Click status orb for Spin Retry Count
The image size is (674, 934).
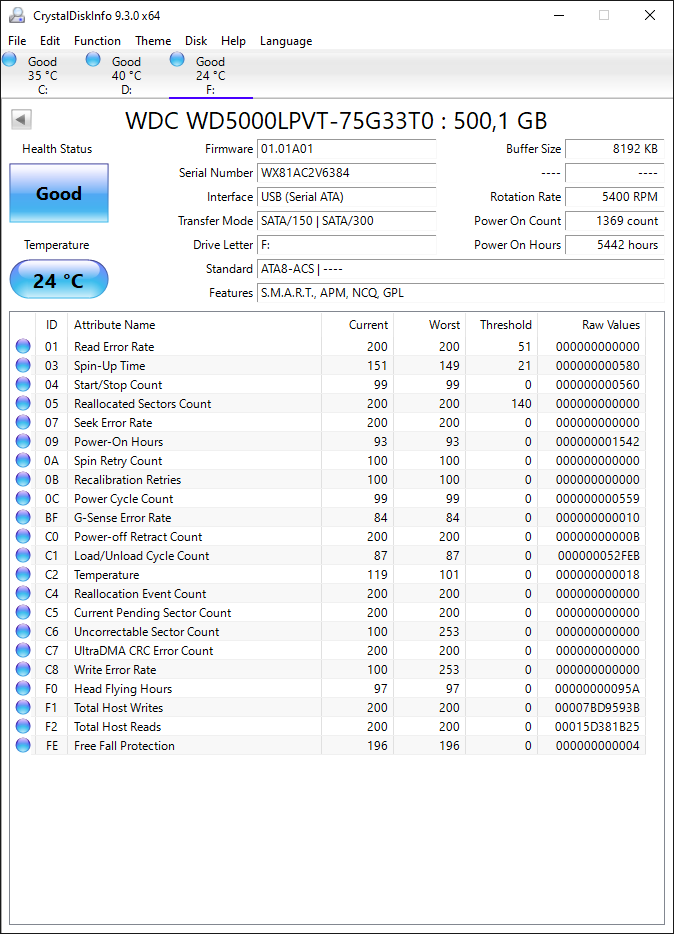pyautogui.click(x=23, y=460)
